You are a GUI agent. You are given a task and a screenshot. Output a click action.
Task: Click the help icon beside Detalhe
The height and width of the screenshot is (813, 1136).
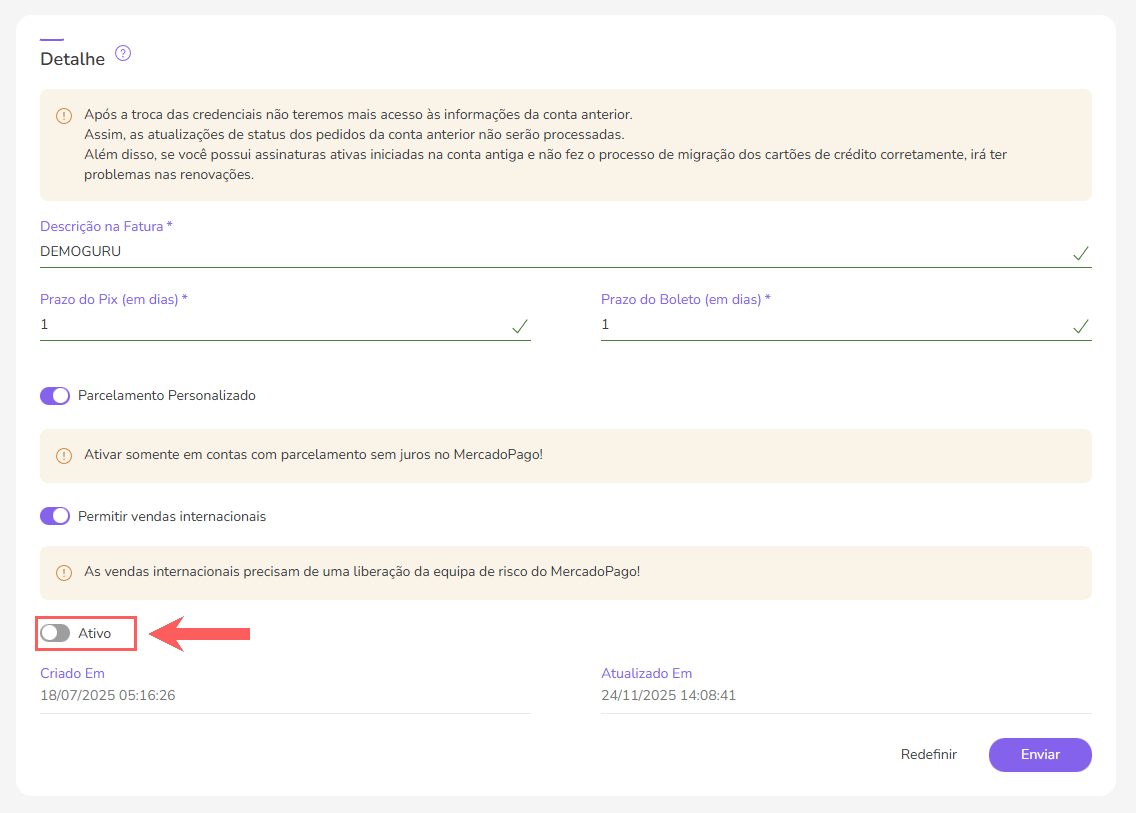point(123,54)
